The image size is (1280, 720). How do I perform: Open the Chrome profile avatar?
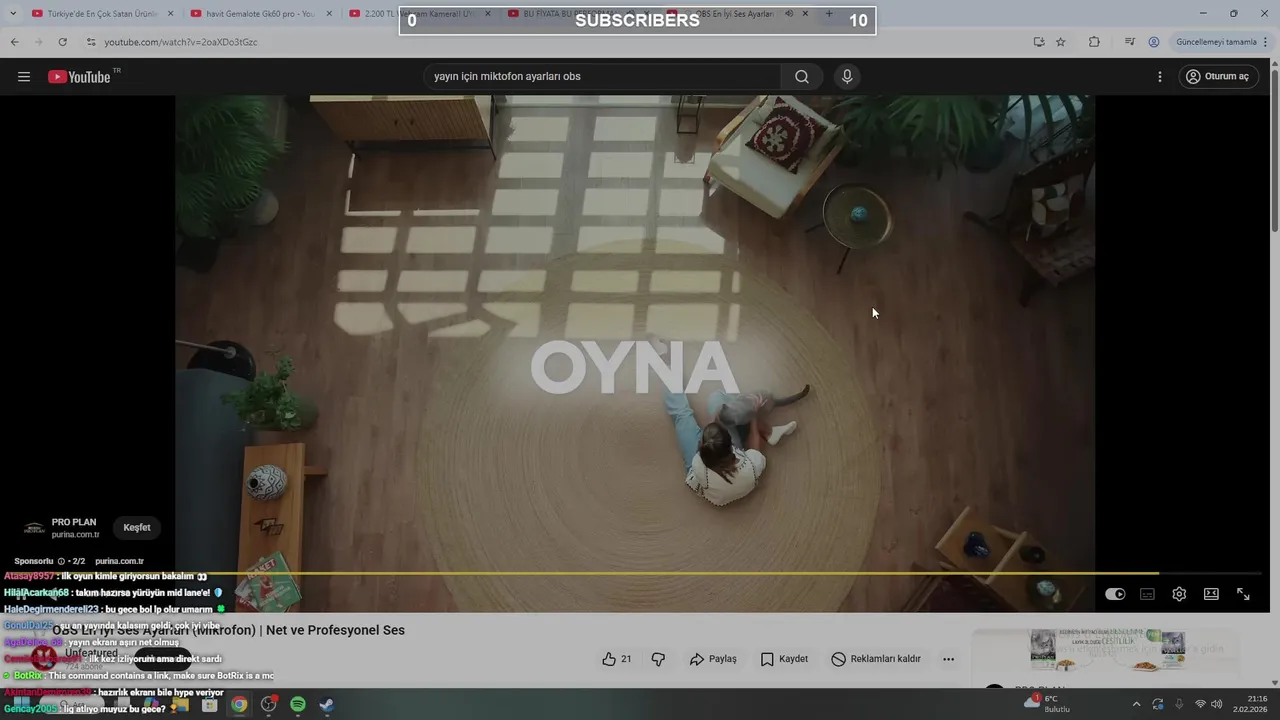pyautogui.click(x=1154, y=42)
